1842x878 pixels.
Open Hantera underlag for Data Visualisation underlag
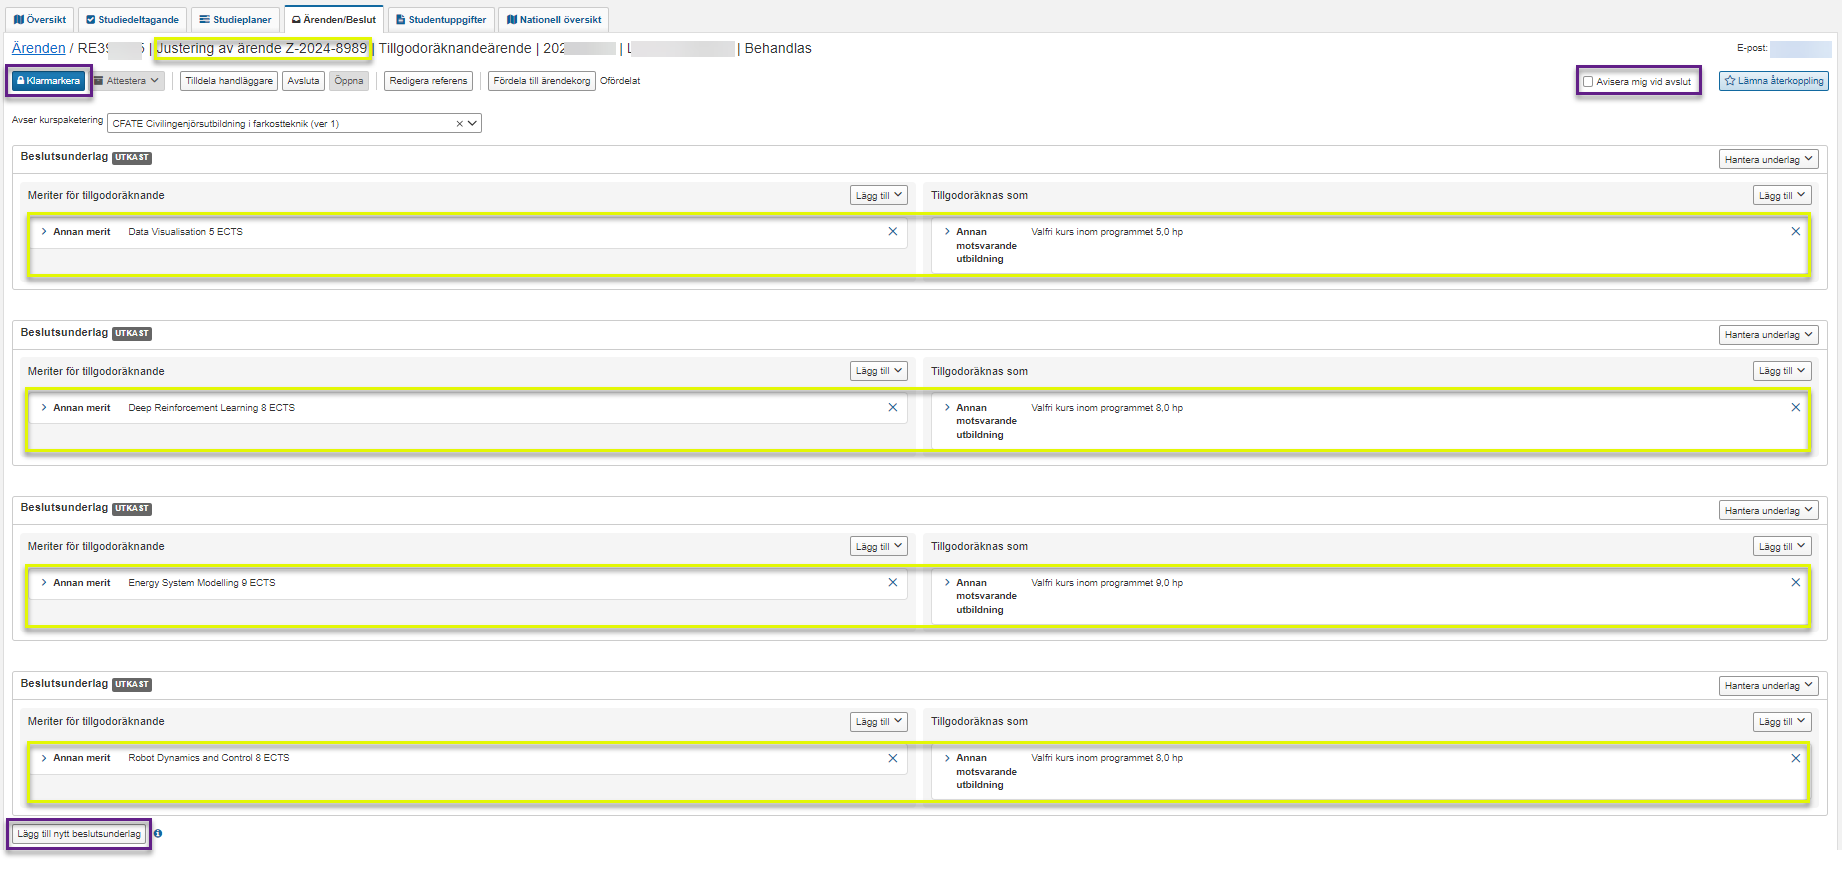(1768, 160)
